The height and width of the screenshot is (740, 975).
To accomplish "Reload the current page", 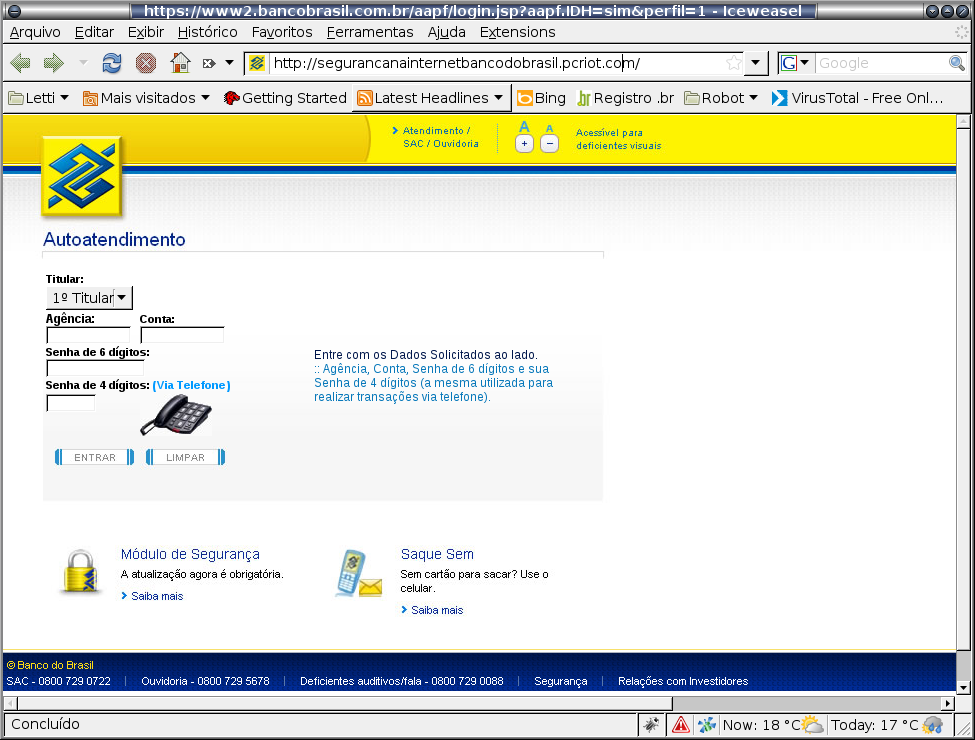I will (112, 63).
